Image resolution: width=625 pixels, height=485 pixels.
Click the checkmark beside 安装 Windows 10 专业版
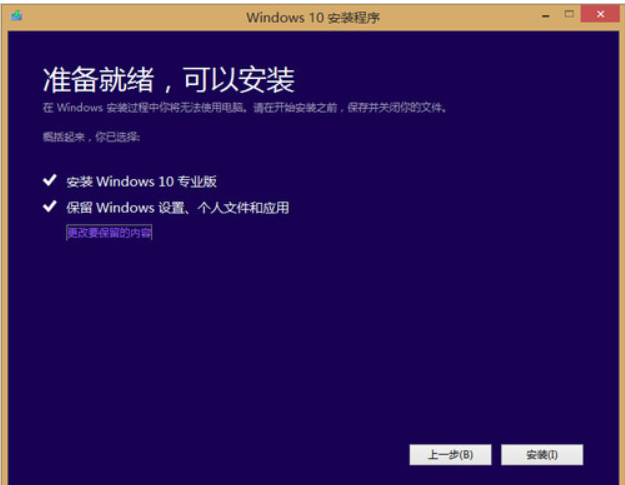[x=50, y=180]
